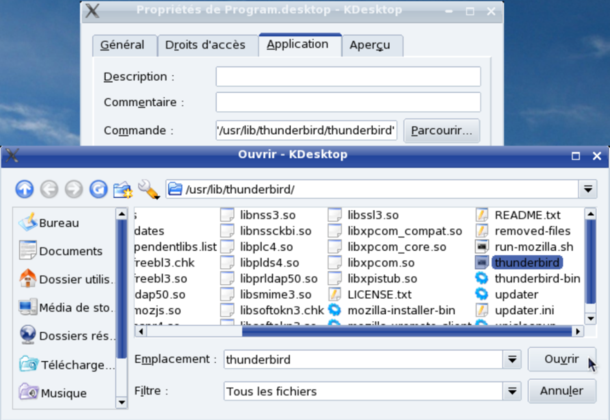Open Bureau in the places sidebar

click(58, 223)
